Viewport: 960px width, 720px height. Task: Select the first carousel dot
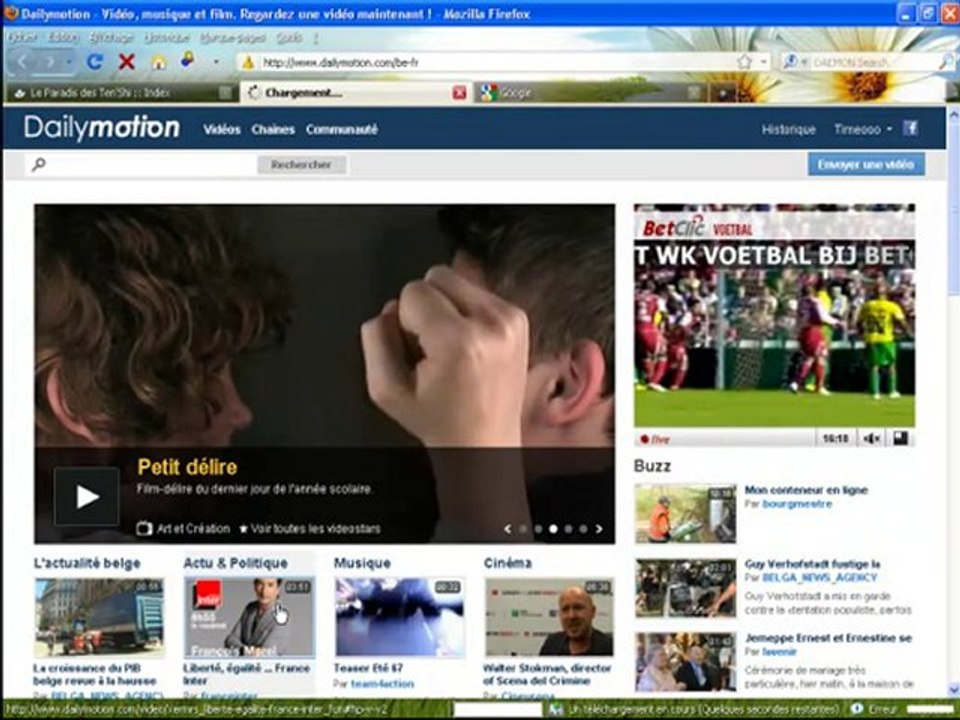tap(523, 529)
